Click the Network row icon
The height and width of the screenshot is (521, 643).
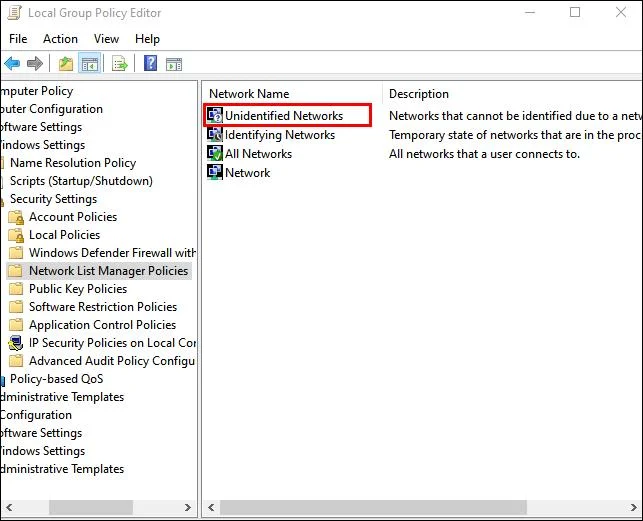pos(214,172)
